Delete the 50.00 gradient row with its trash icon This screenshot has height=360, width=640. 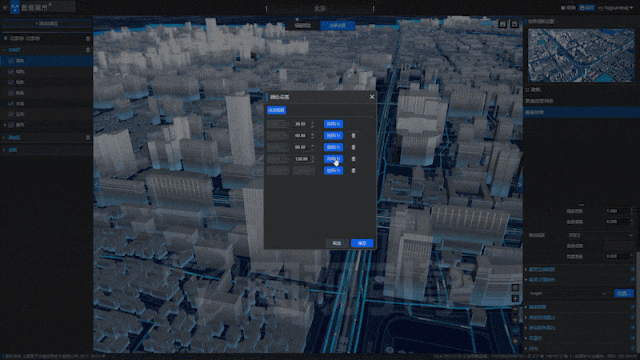point(353,136)
